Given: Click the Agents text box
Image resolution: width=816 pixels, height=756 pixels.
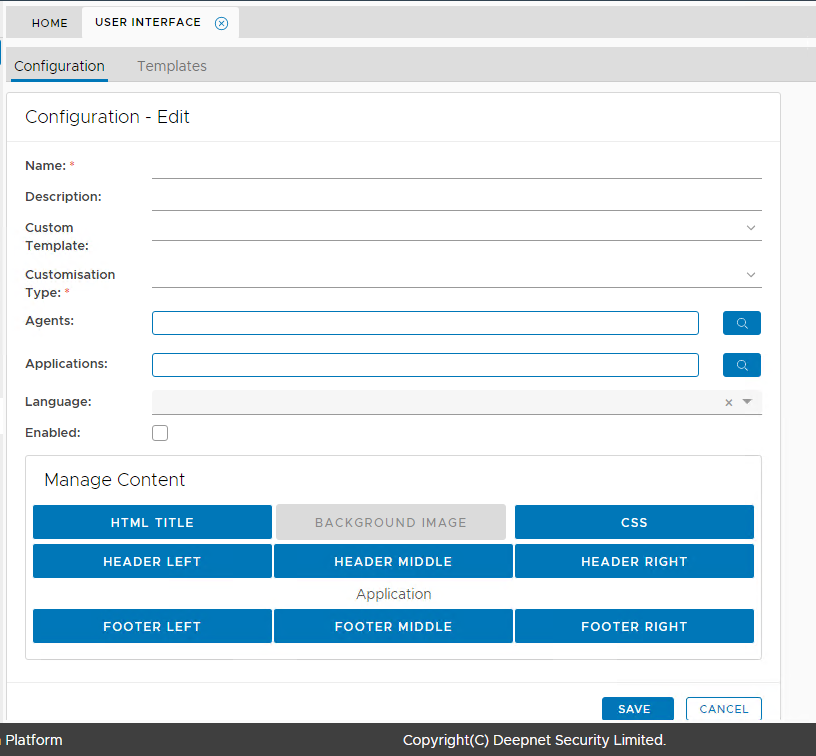Looking at the screenshot, I should pyautogui.click(x=425, y=323).
